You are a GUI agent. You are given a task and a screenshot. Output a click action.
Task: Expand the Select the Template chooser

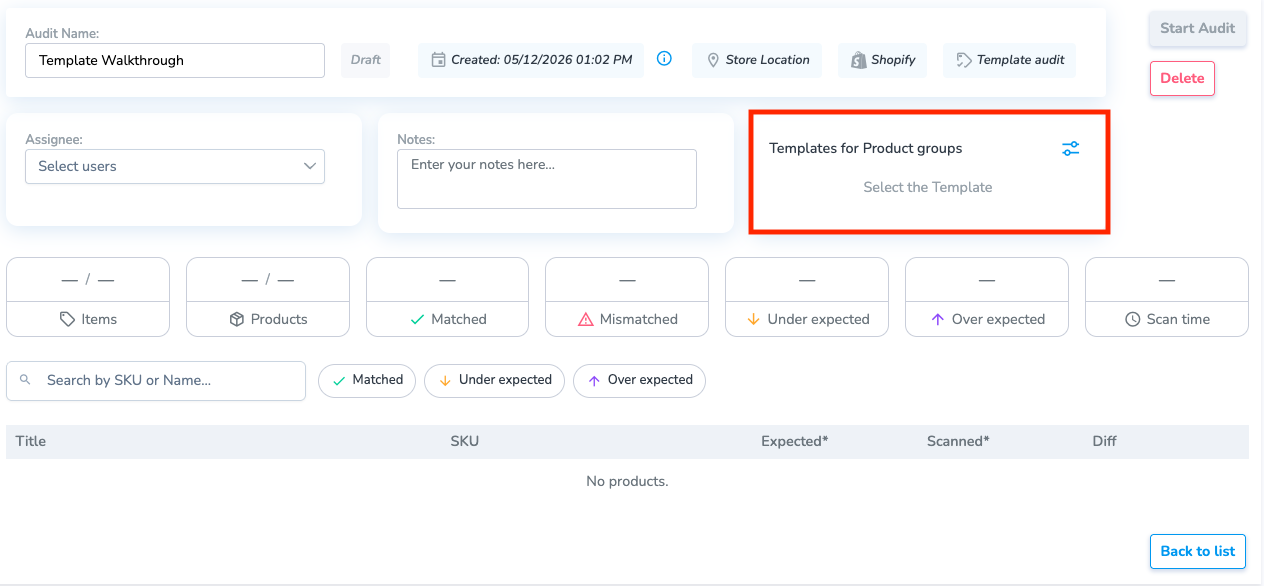(928, 187)
